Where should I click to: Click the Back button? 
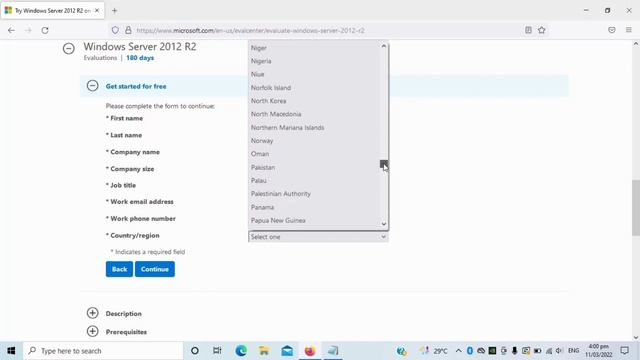click(x=119, y=269)
